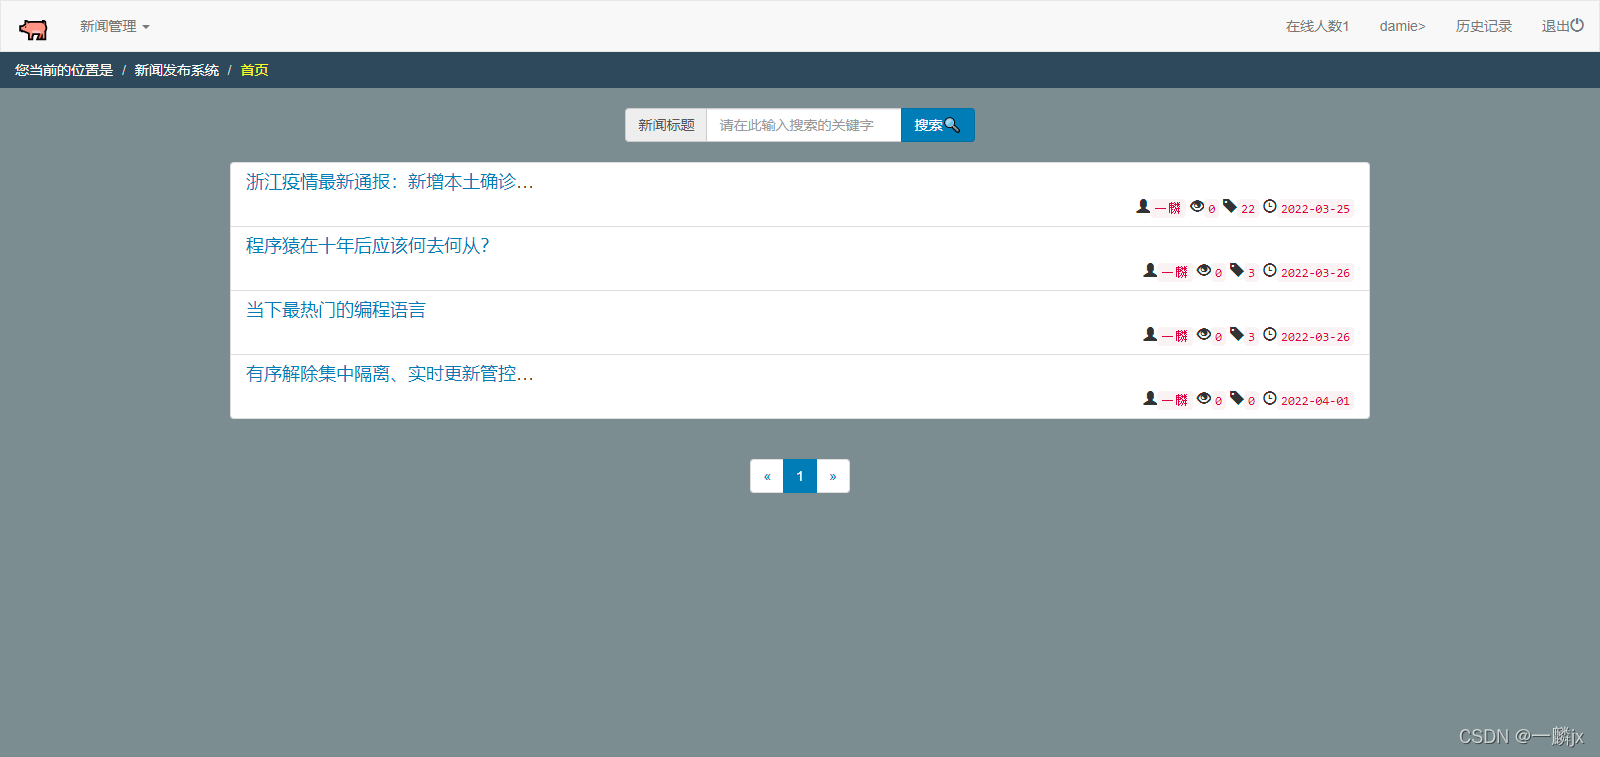Click author icon on 有序解除 row
Viewport: 1600px width, 757px height.
coord(1150,398)
